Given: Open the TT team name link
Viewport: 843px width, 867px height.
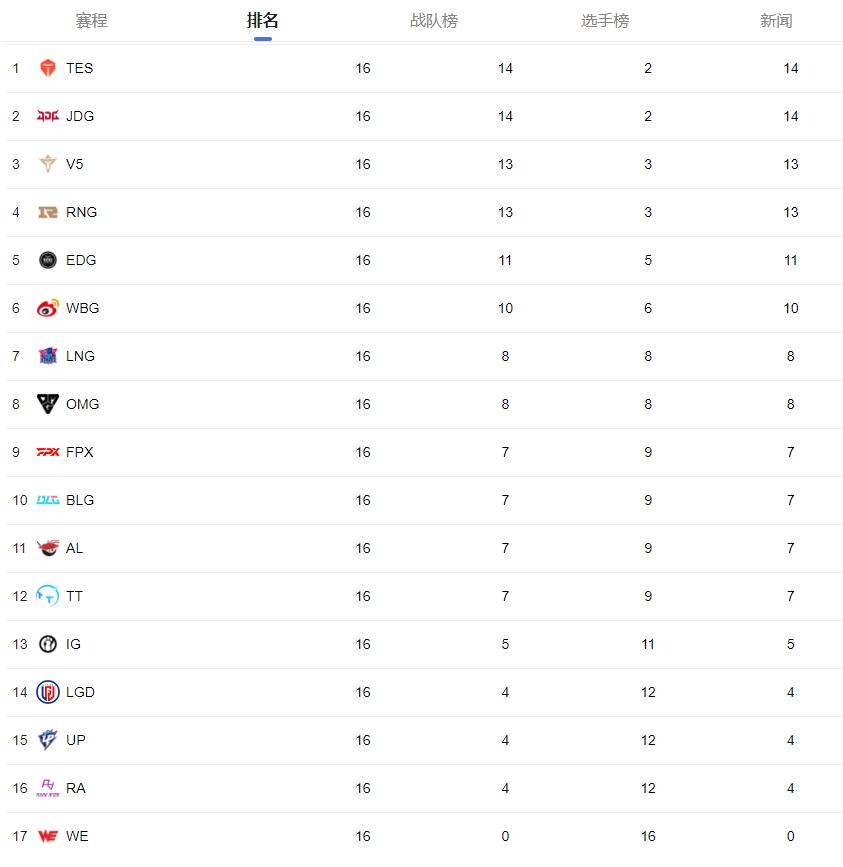Looking at the screenshot, I should [x=74, y=596].
